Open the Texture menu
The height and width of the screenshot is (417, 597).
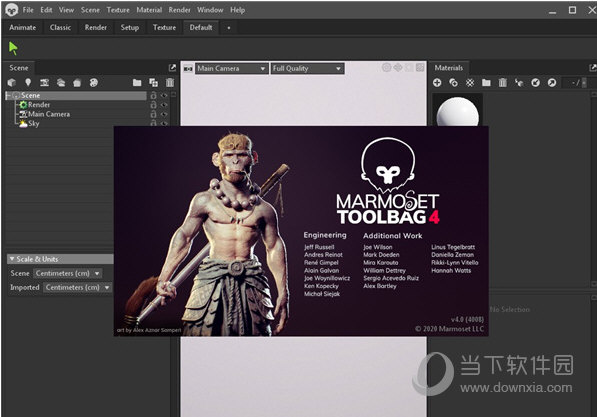click(x=118, y=10)
